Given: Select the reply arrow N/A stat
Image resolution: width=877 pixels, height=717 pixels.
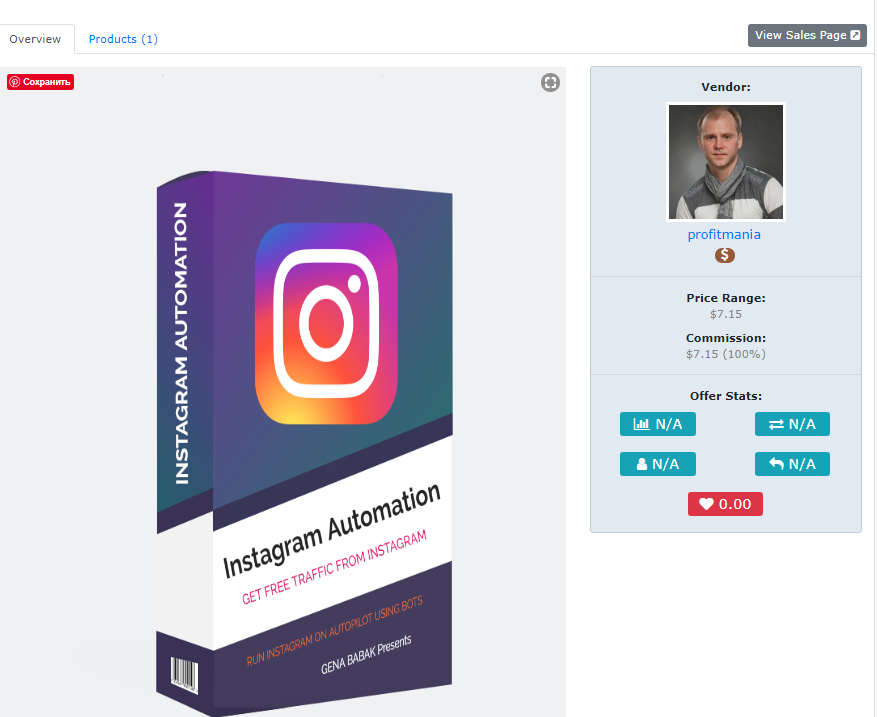Looking at the screenshot, I should pos(793,464).
